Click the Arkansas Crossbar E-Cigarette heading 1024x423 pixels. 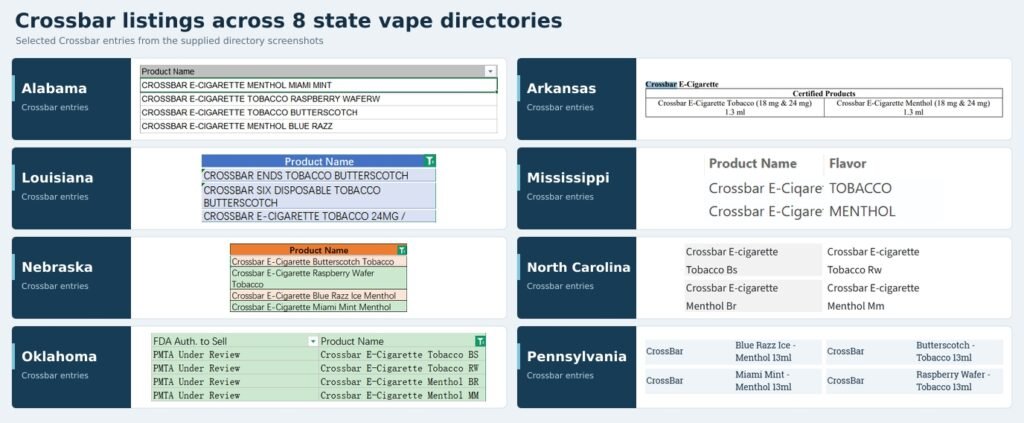[x=682, y=84]
